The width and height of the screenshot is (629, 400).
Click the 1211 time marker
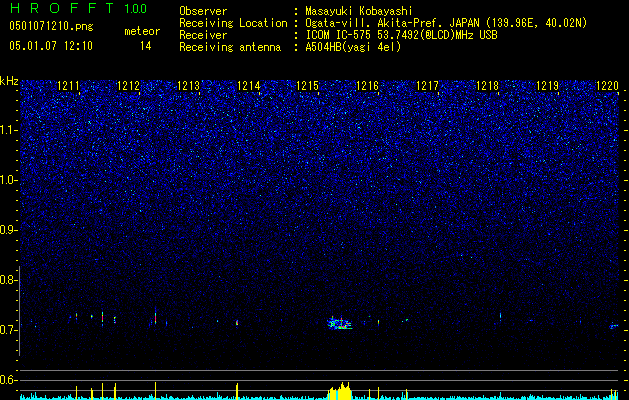(x=69, y=85)
